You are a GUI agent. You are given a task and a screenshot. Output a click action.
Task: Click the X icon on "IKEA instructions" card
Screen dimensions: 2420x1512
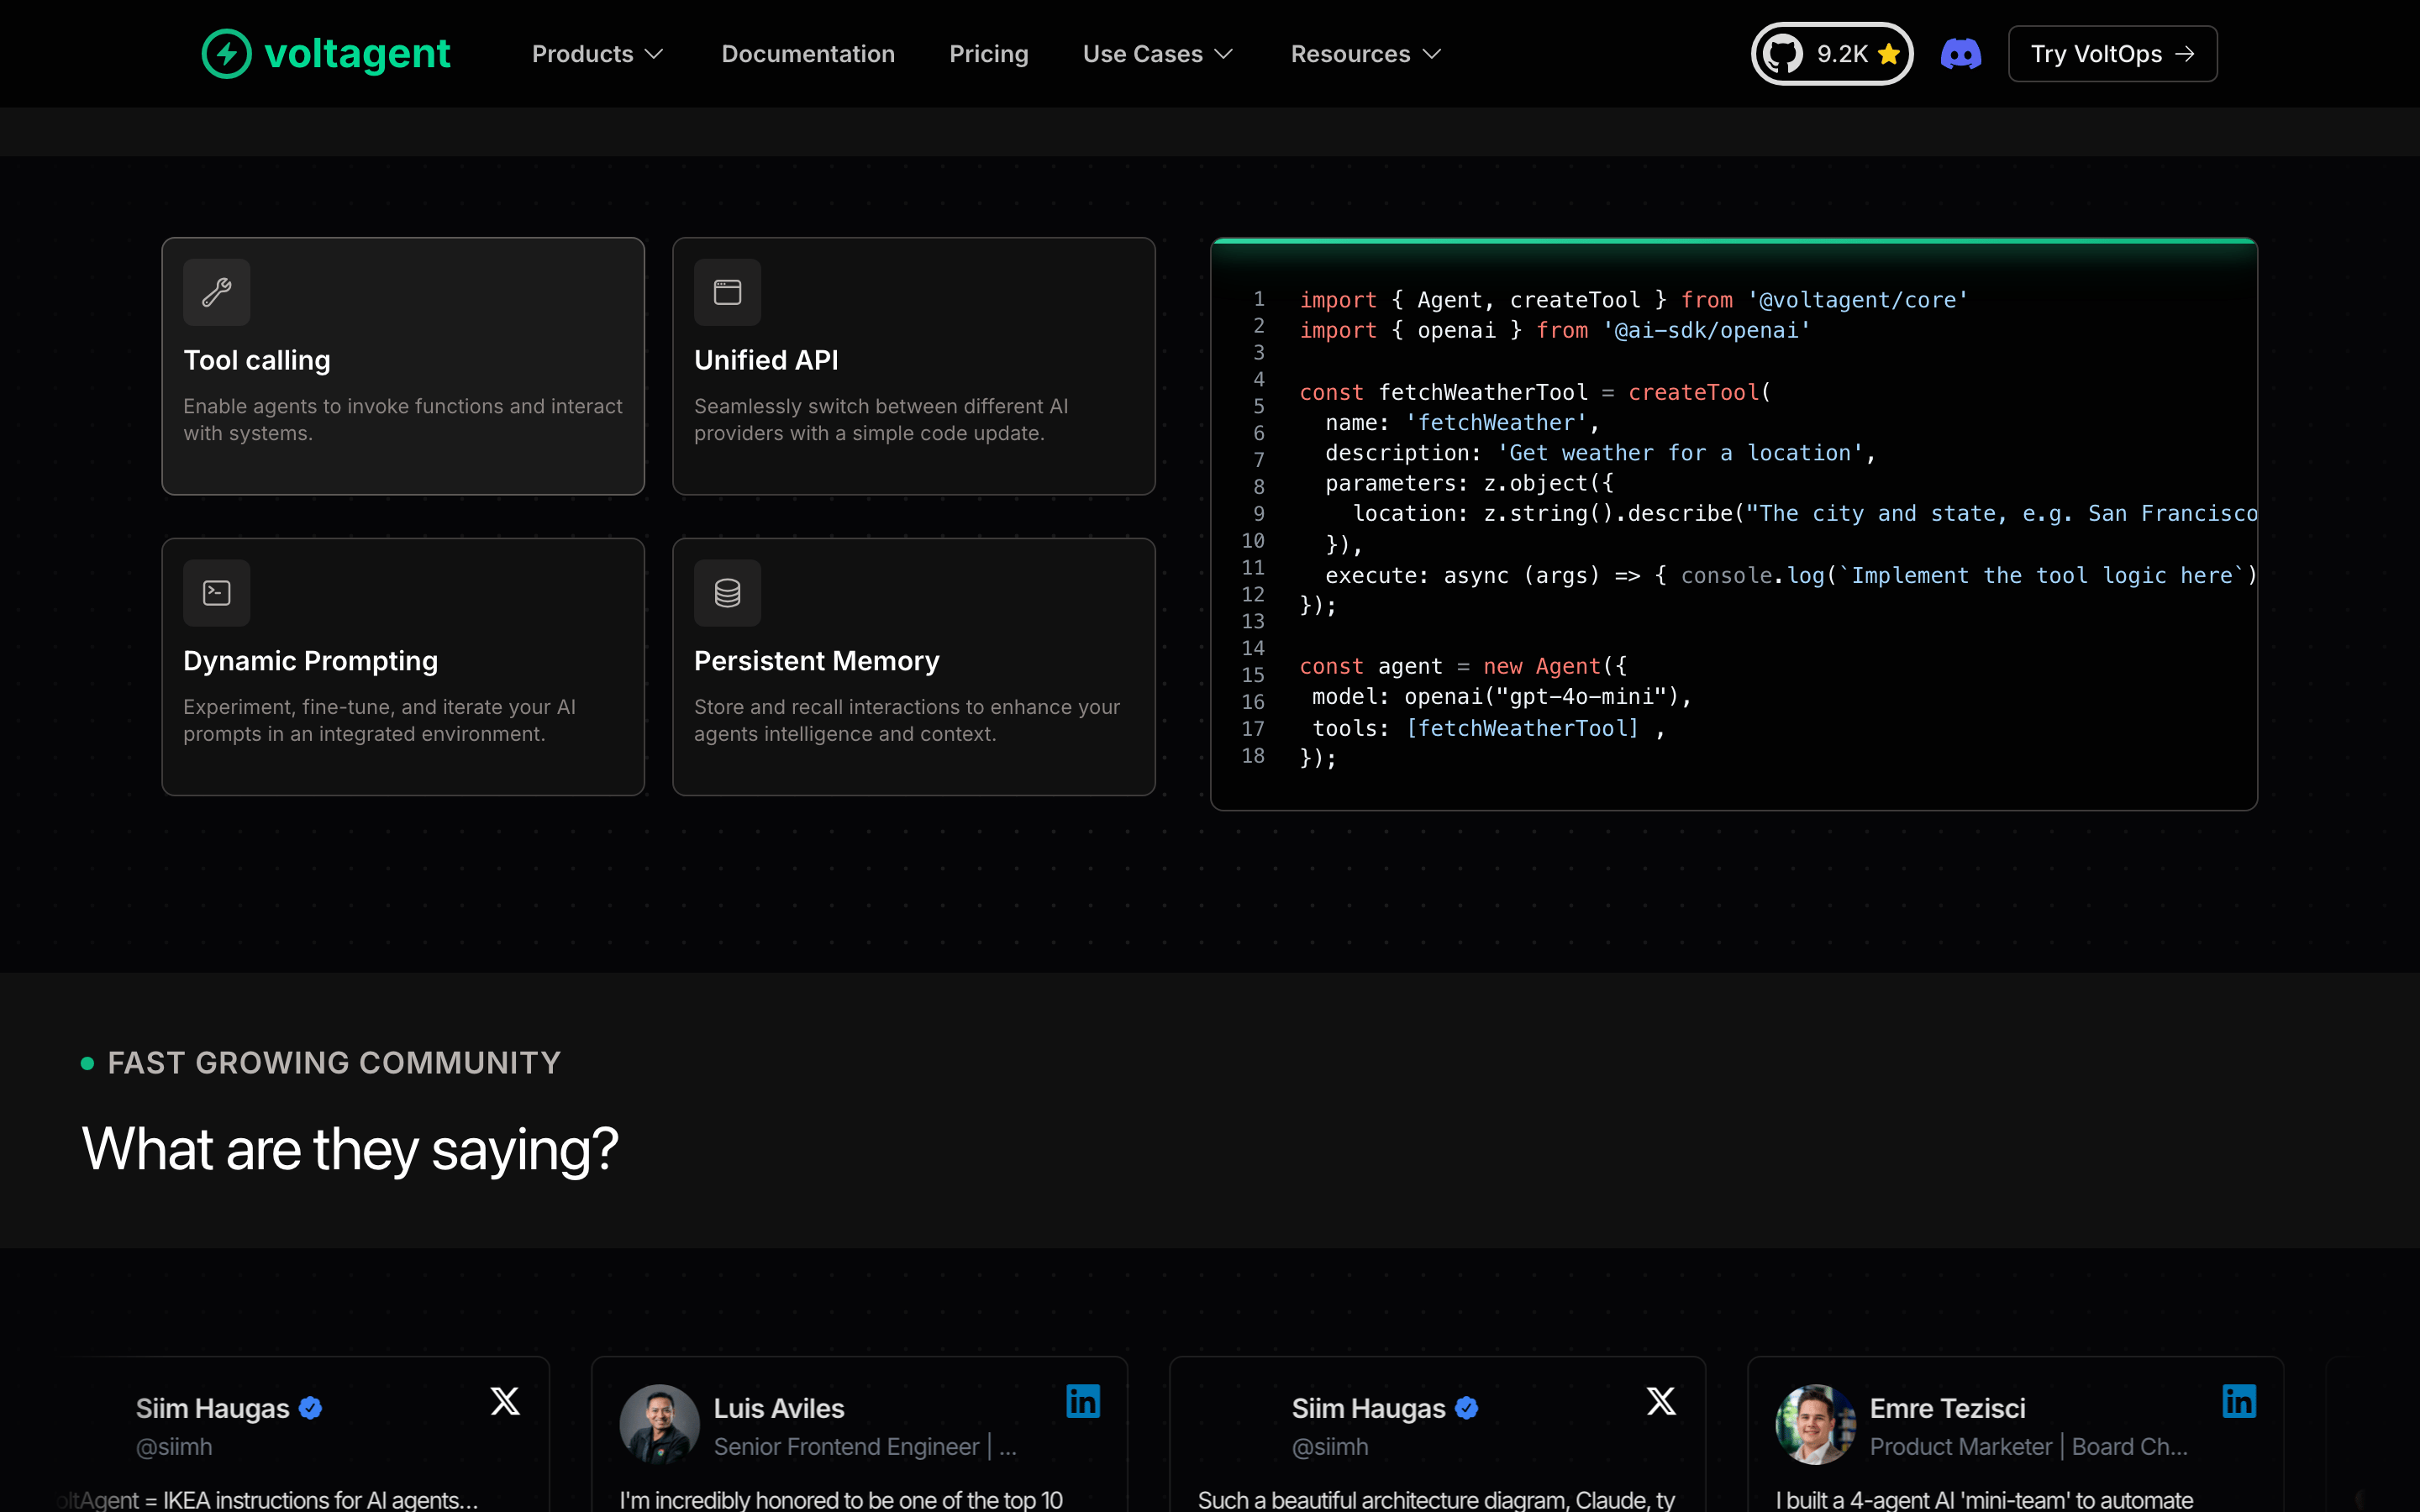click(505, 1401)
